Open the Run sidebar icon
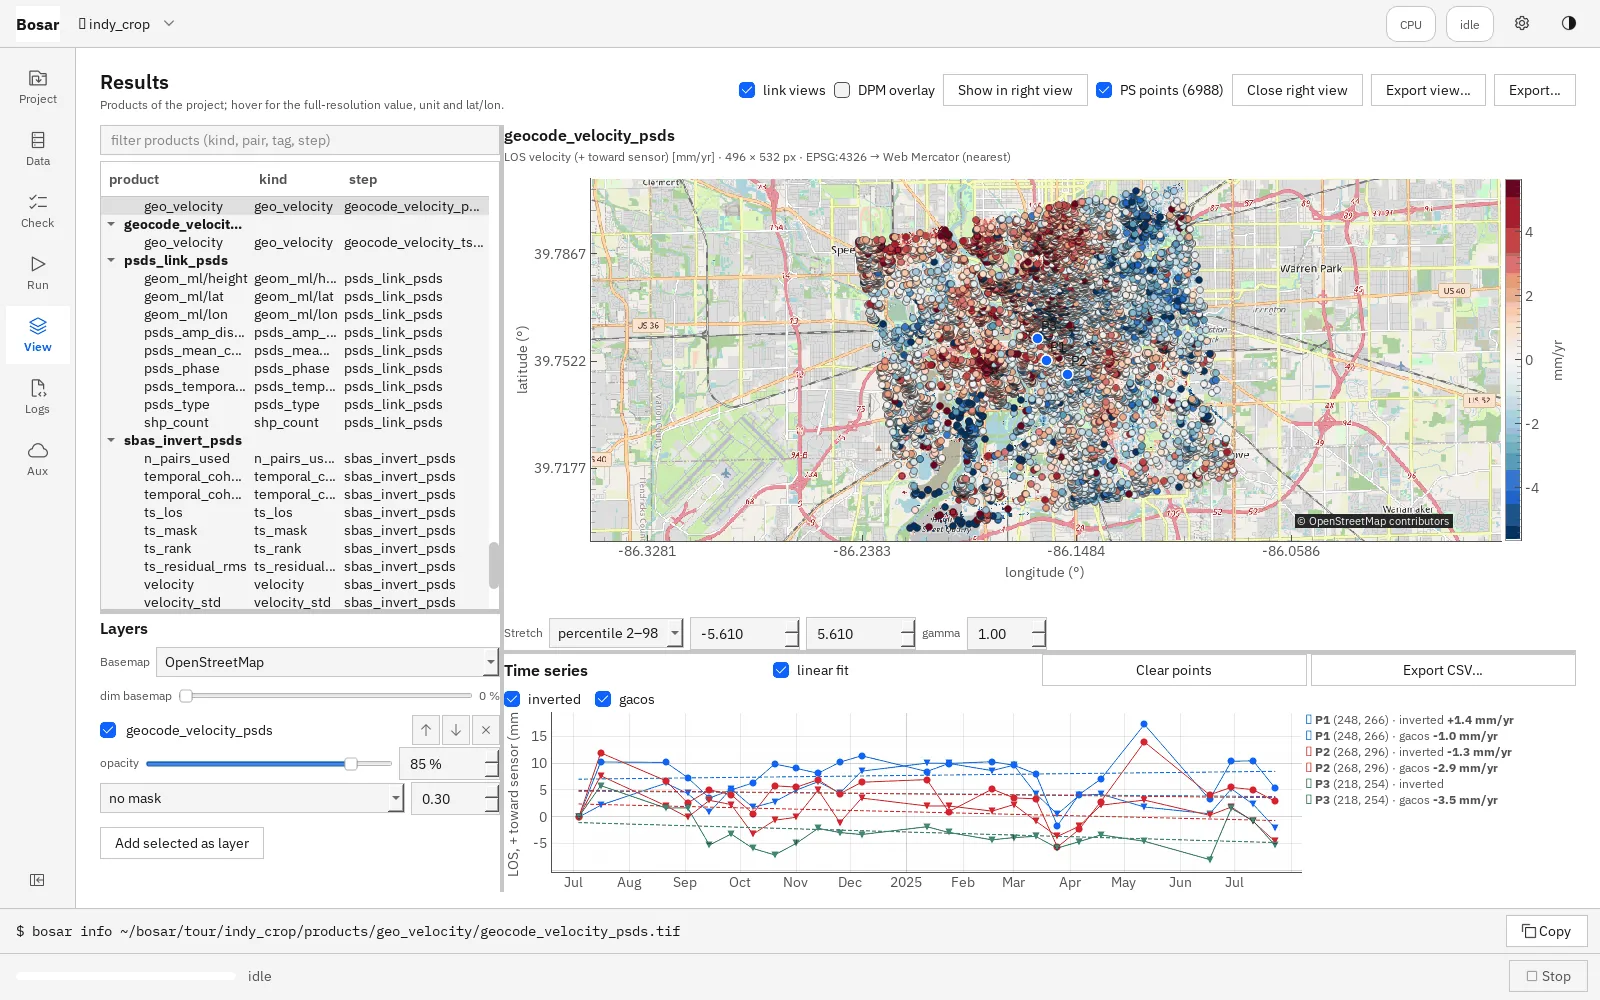 click(38, 272)
